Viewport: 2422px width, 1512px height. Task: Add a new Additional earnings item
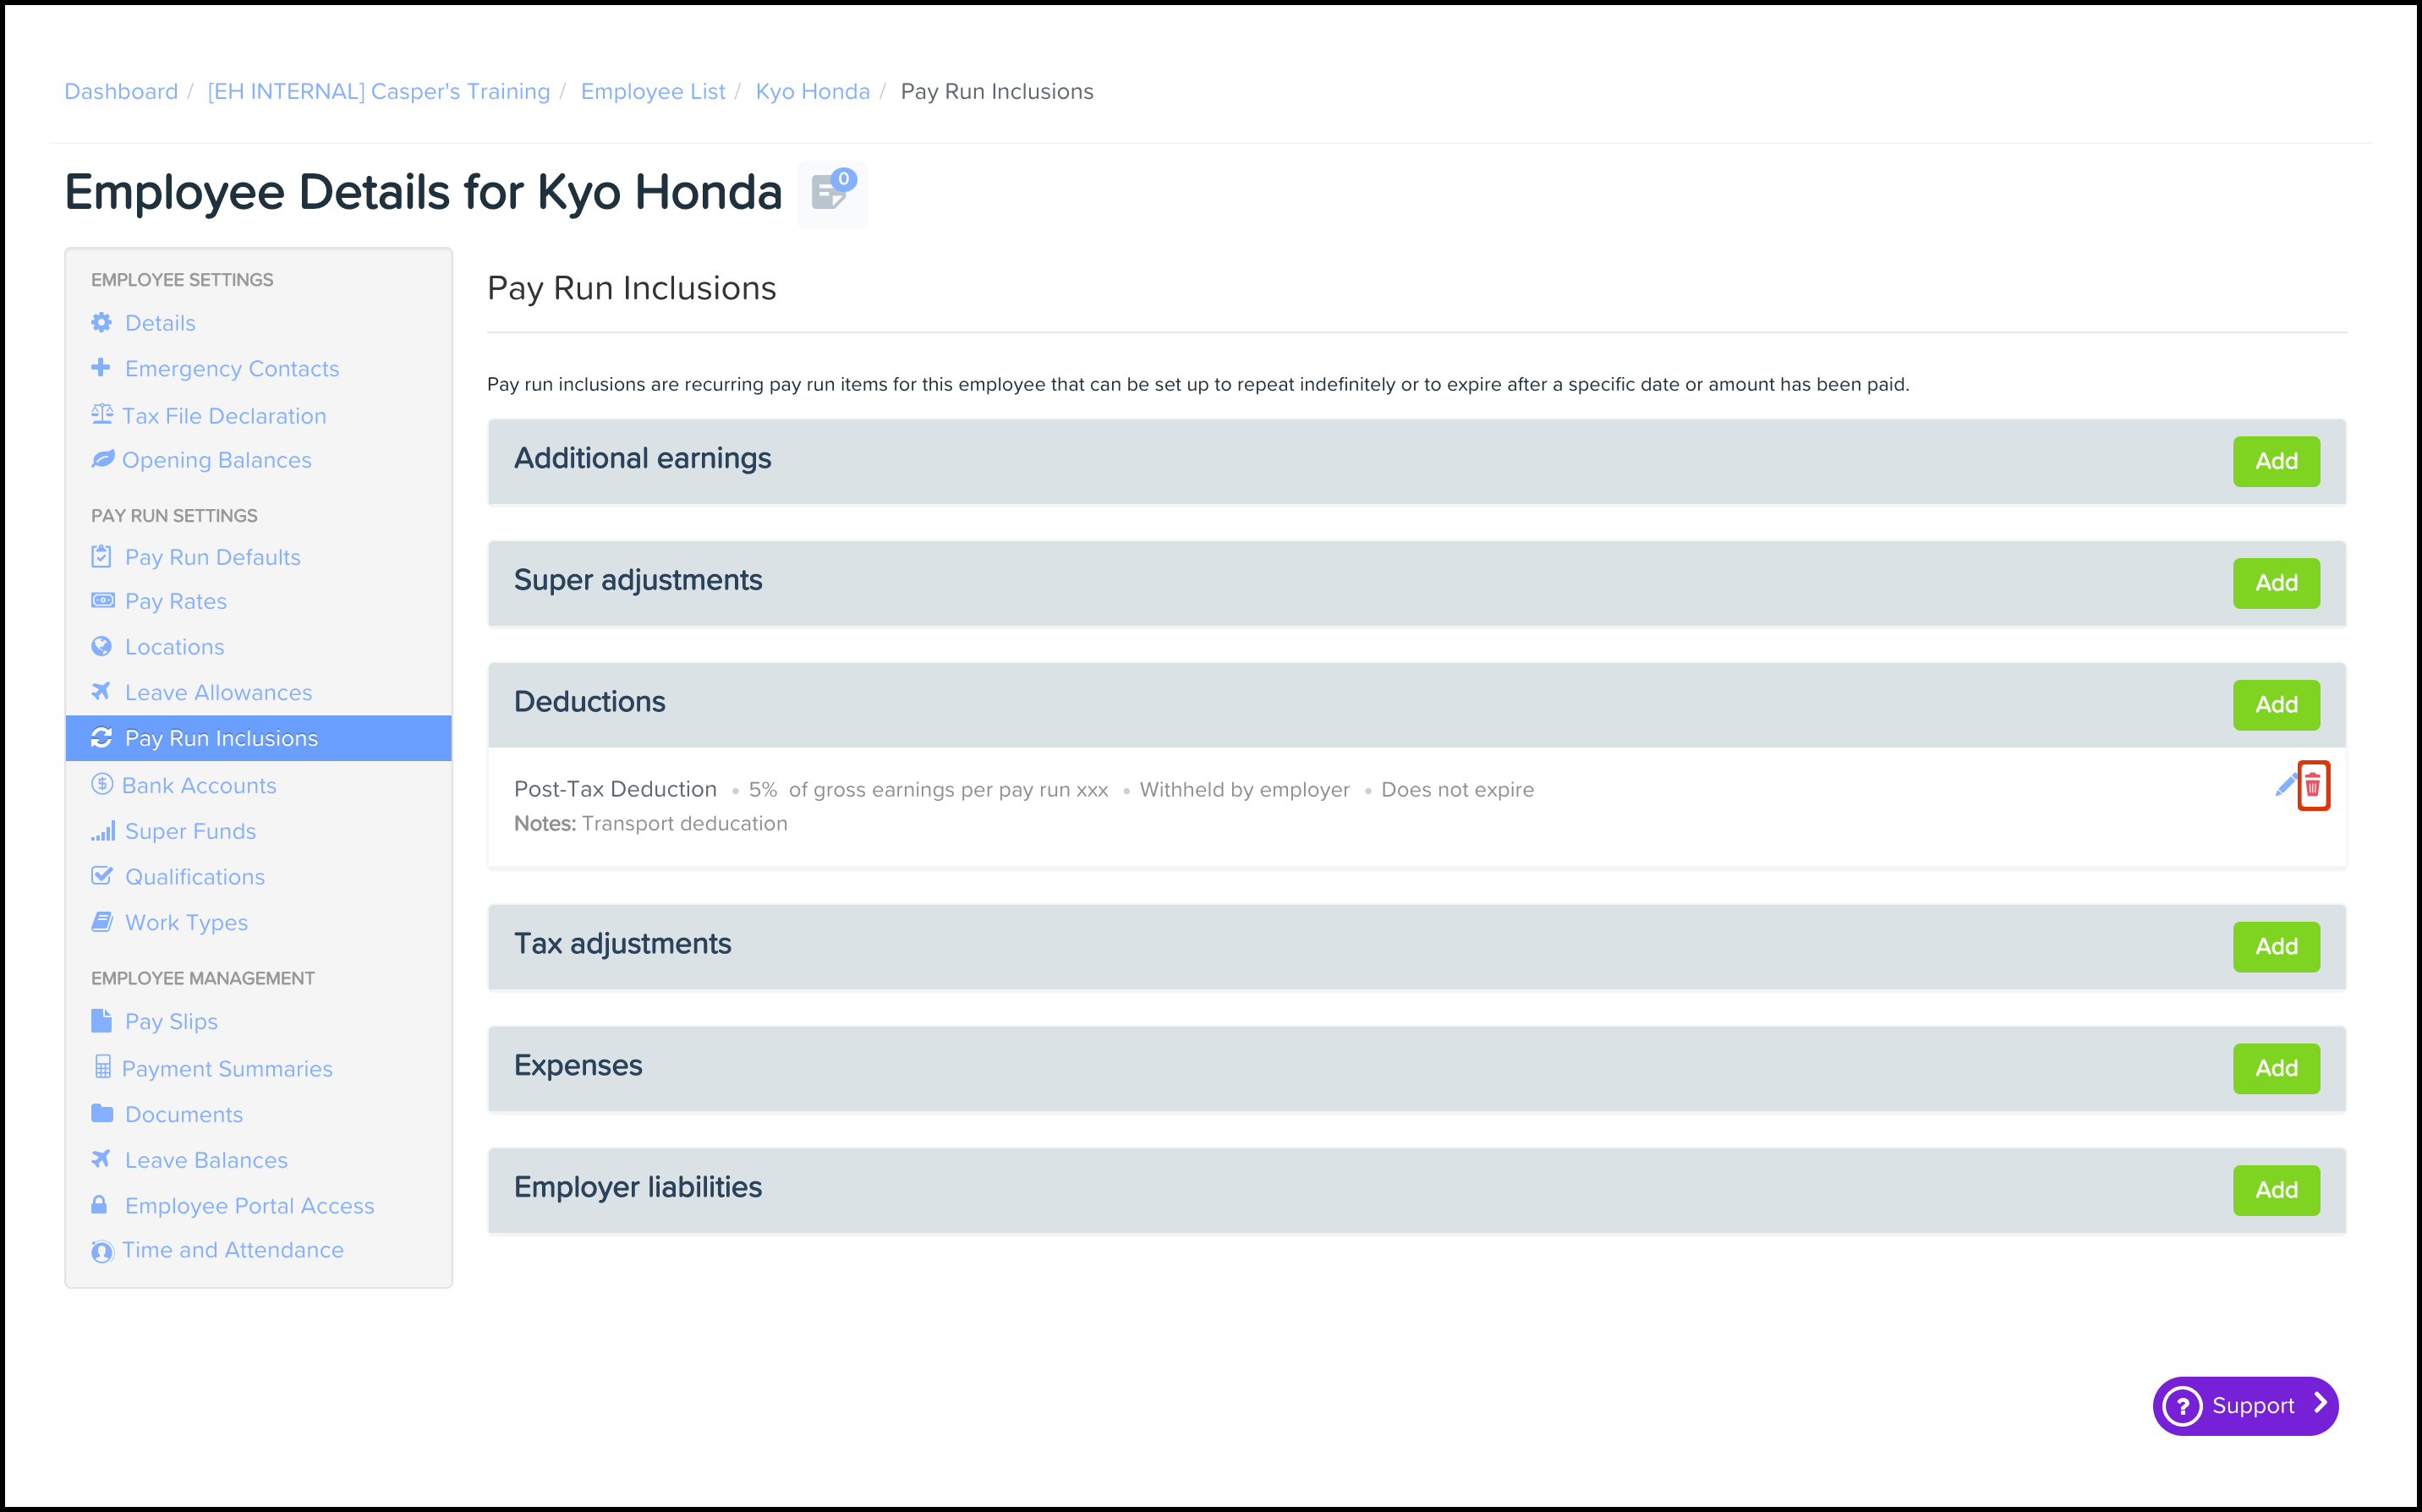coord(2276,461)
